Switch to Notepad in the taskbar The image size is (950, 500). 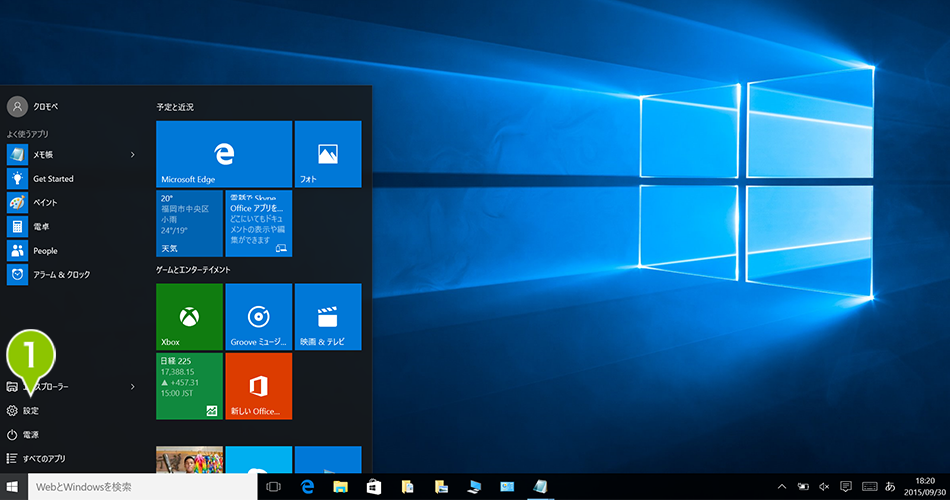click(540, 487)
